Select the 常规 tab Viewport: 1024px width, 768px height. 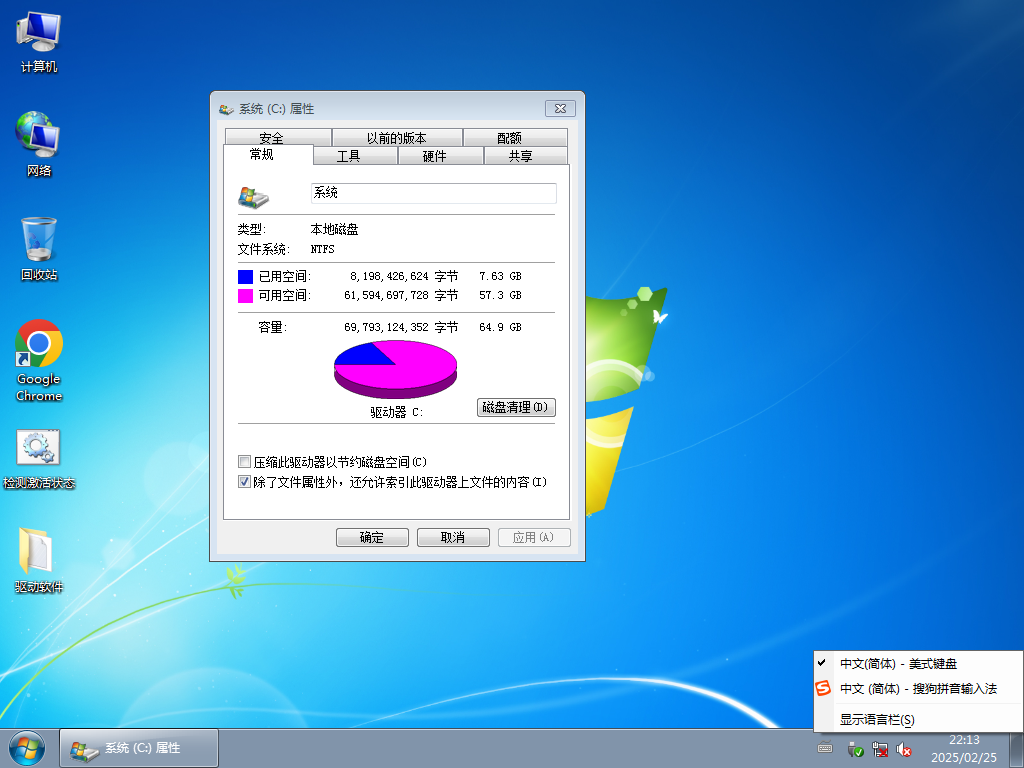point(268,155)
